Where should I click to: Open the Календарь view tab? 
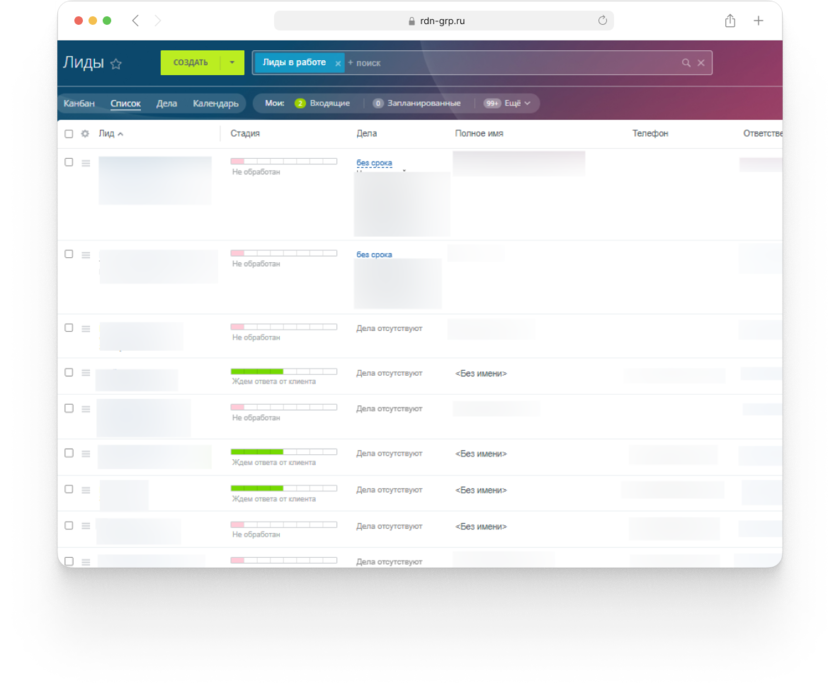pos(215,103)
